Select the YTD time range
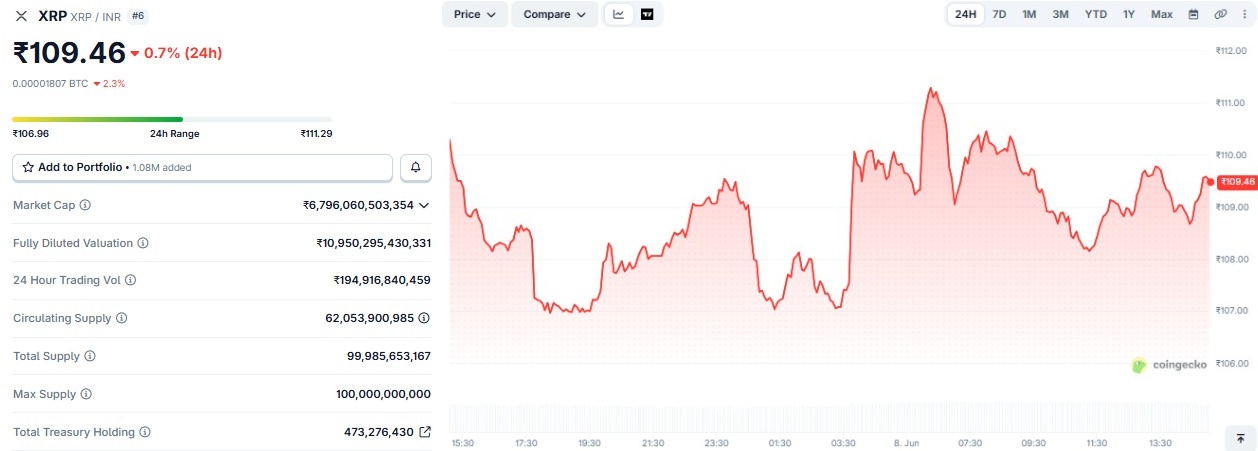This screenshot has height=451, width=1258. point(1096,14)
